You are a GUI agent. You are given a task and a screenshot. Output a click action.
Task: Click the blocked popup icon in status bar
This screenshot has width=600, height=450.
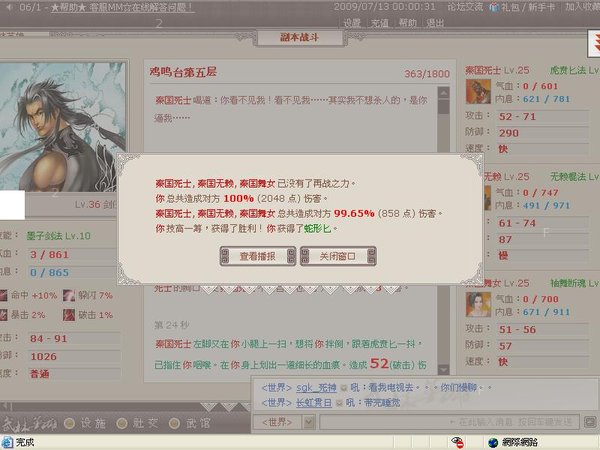click(x=458, y=442)
